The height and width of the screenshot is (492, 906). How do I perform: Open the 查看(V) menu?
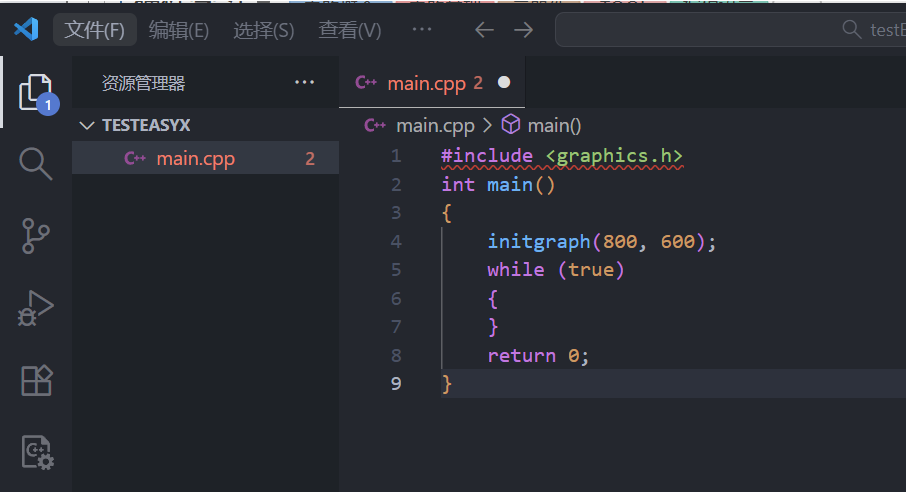click(350, 29)
